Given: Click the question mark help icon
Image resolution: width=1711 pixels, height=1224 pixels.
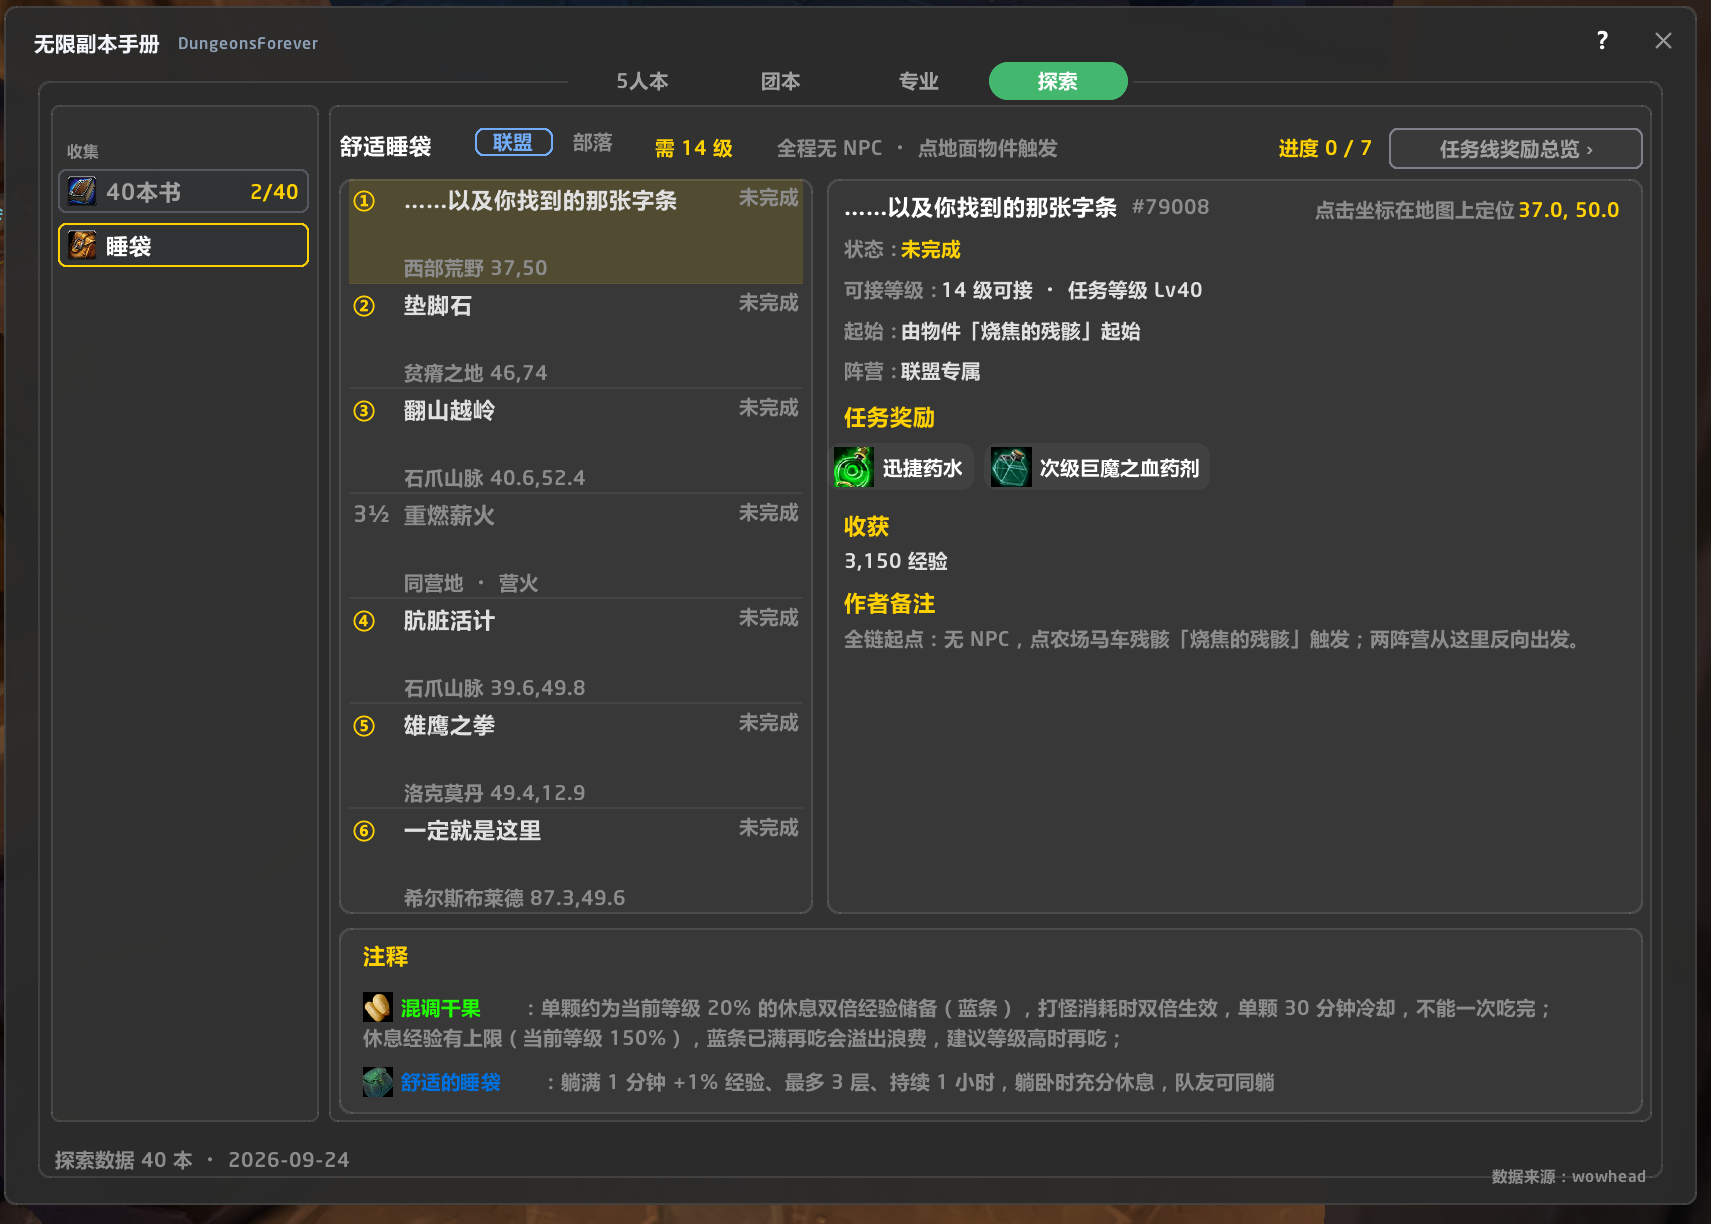Looking at the screenshot, I should pyautogui.click(x=1602, y=40).
